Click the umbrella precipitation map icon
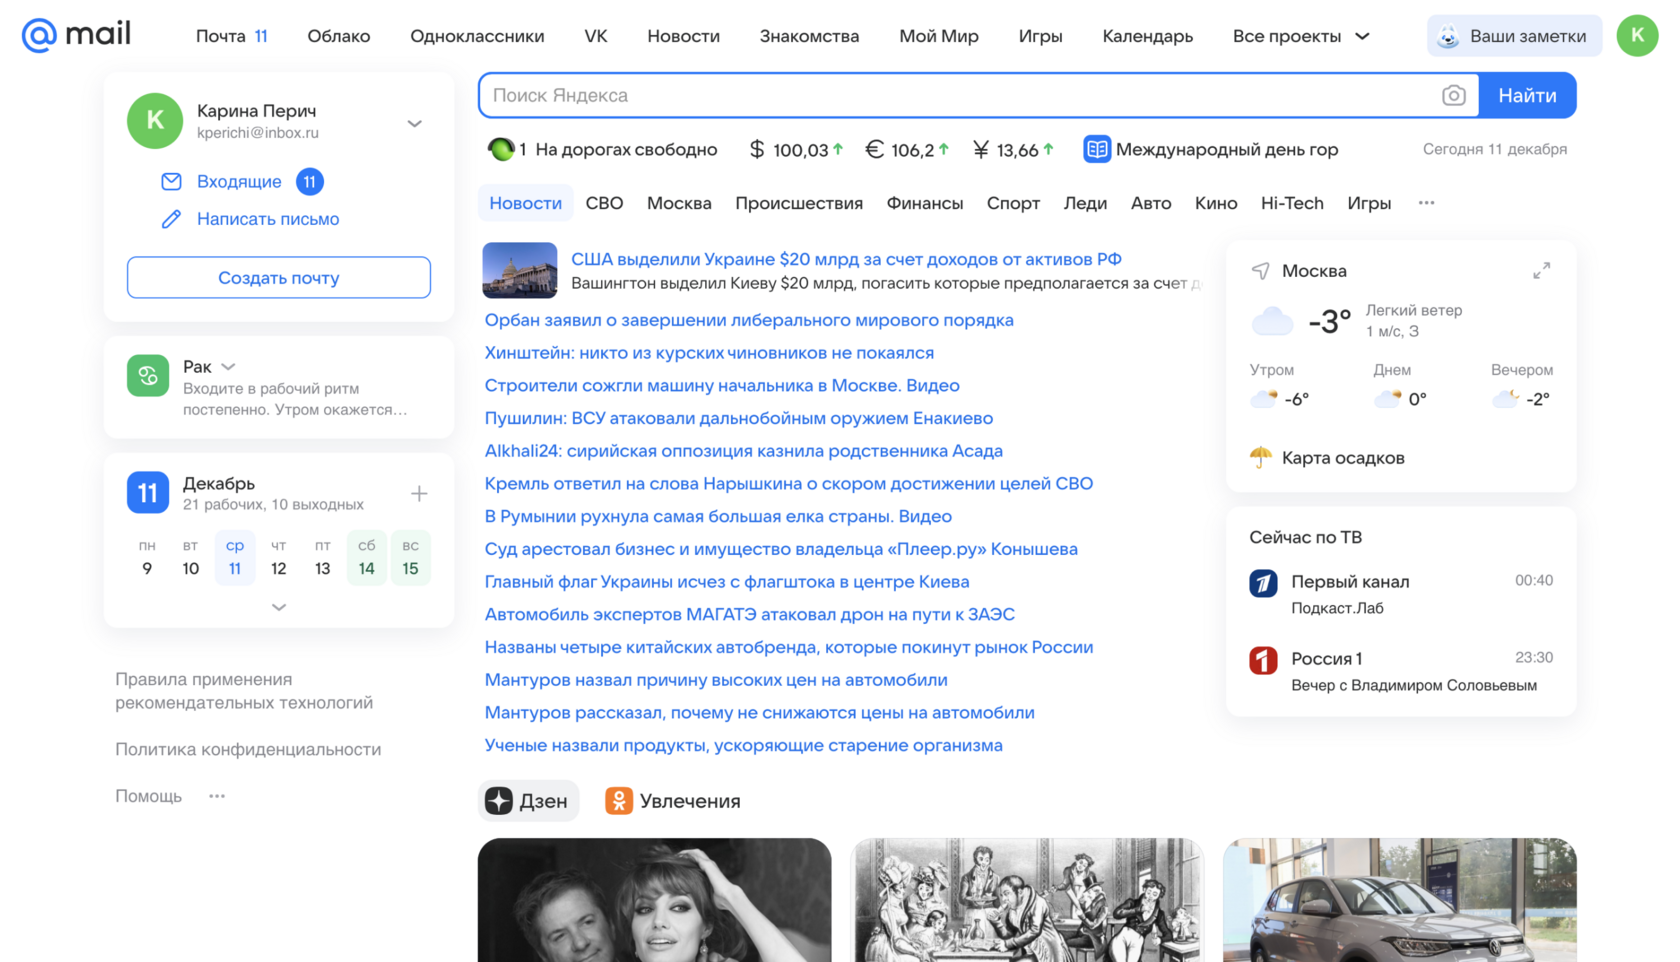The height and width of the screenshot is (962, 1680). (x=1261, y=458)
